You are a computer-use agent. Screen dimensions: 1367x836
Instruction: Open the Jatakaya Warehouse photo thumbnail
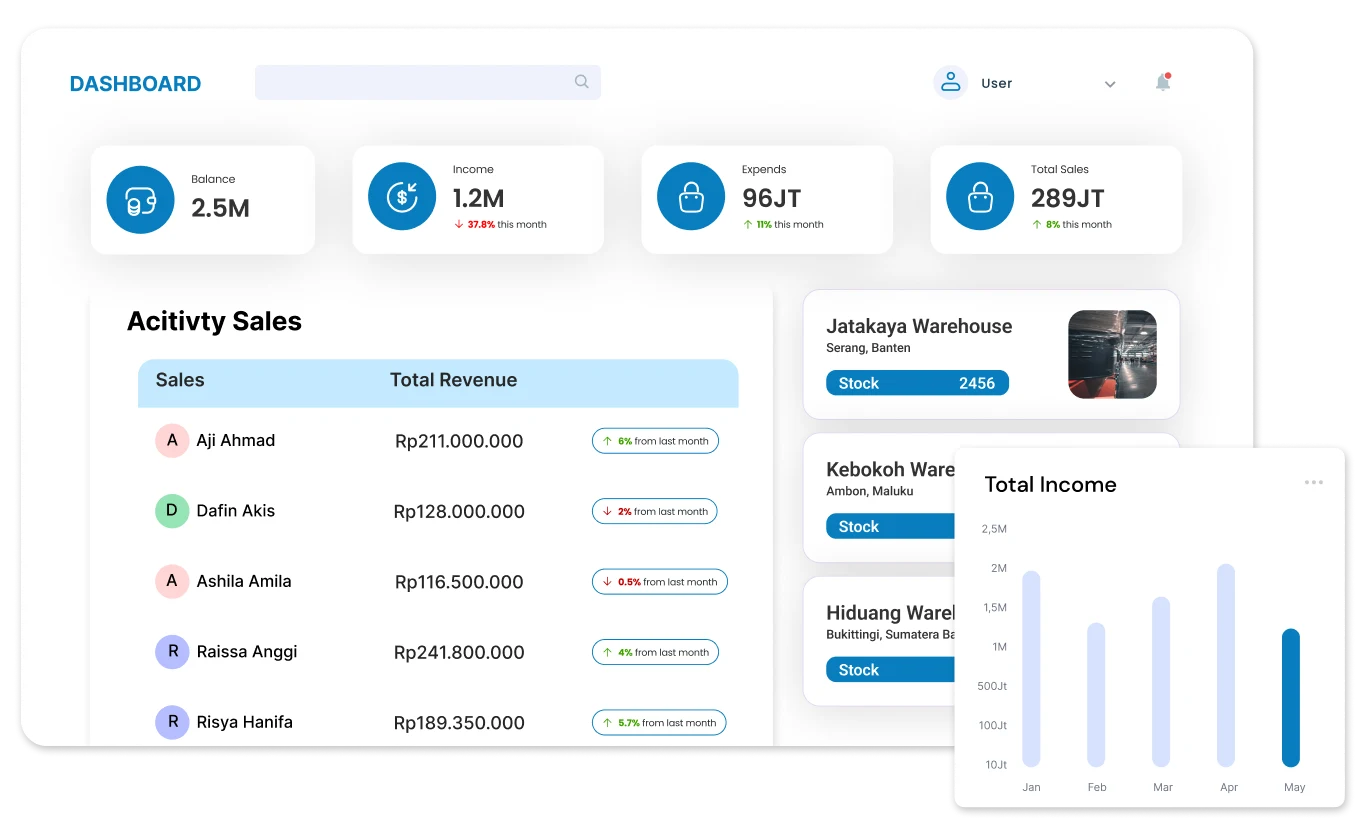tap(1112, 354)
